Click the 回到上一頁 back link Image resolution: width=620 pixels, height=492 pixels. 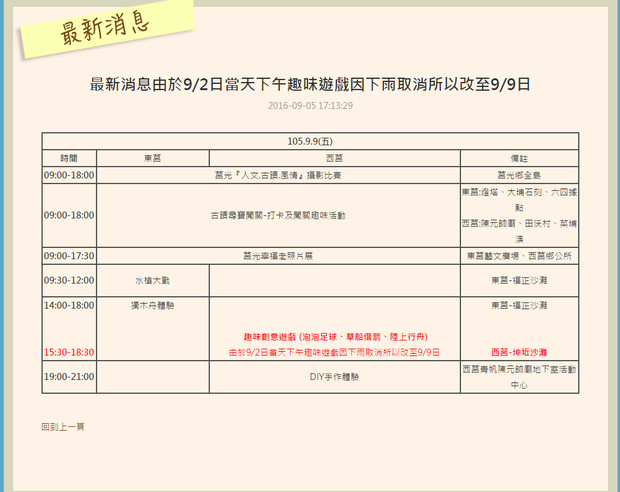(63, 426)
